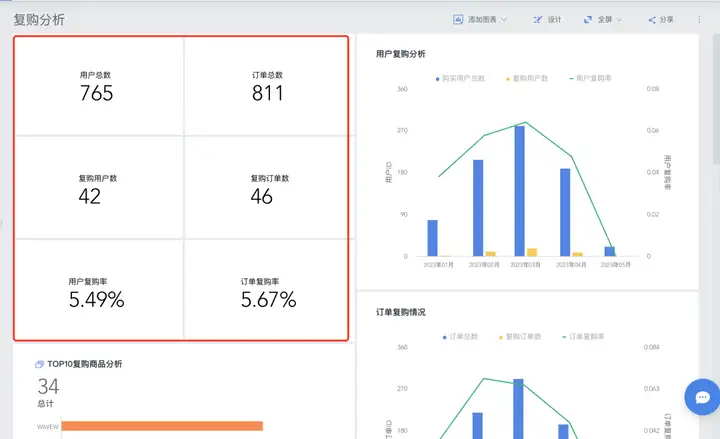Screen dimensions: 720x439
Task: Click the tallest blue bar in 订单复购情况
Action: pos(518,409)
